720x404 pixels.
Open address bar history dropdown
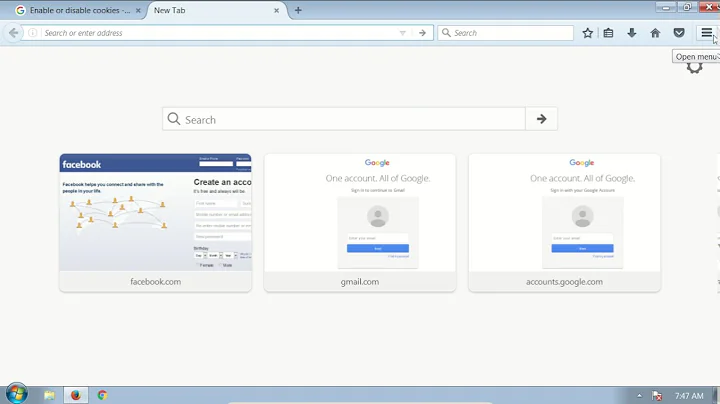coord(402,33)
